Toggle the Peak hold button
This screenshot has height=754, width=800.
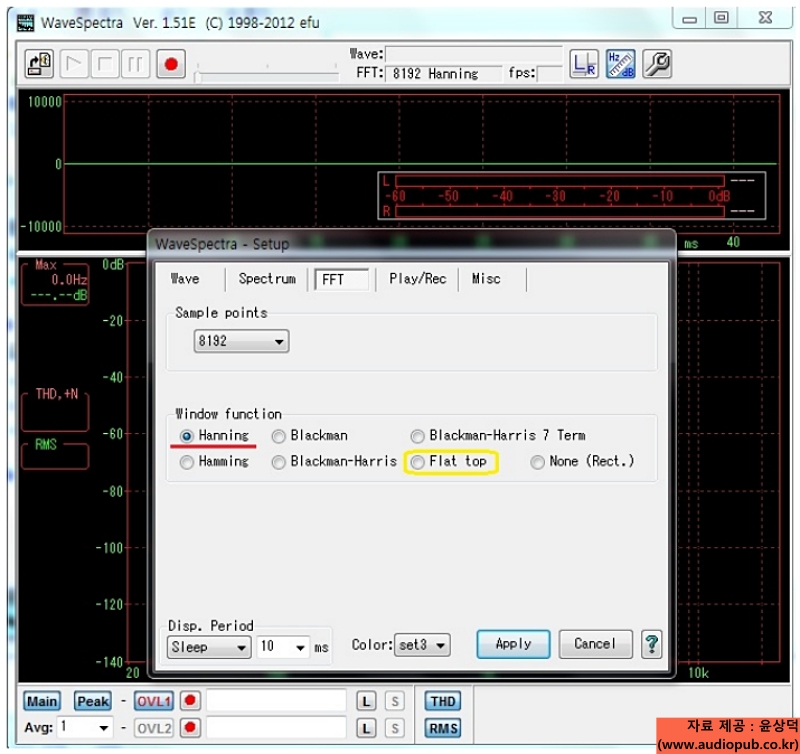click(93, 701)
